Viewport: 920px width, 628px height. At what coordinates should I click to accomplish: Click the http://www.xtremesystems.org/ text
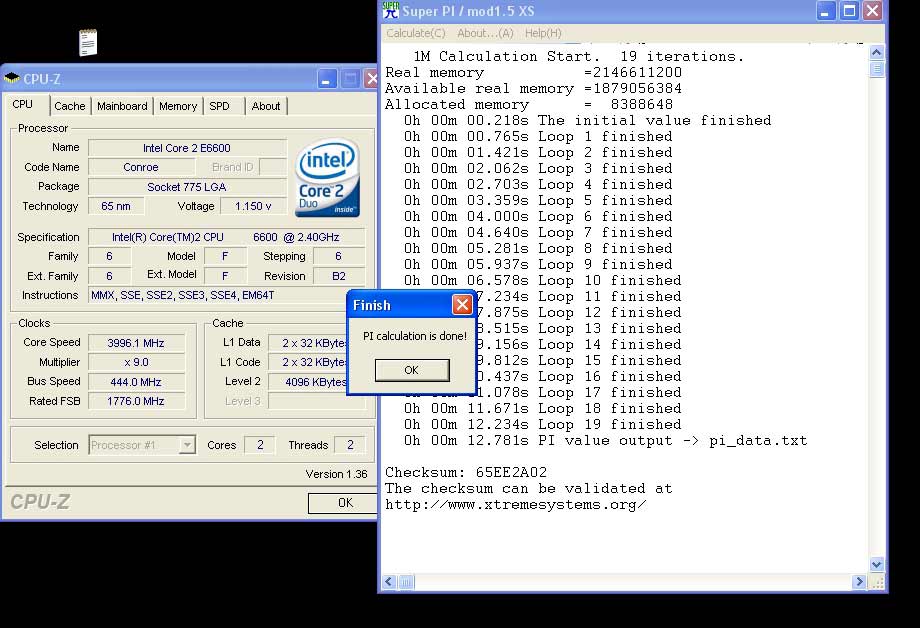516,504
